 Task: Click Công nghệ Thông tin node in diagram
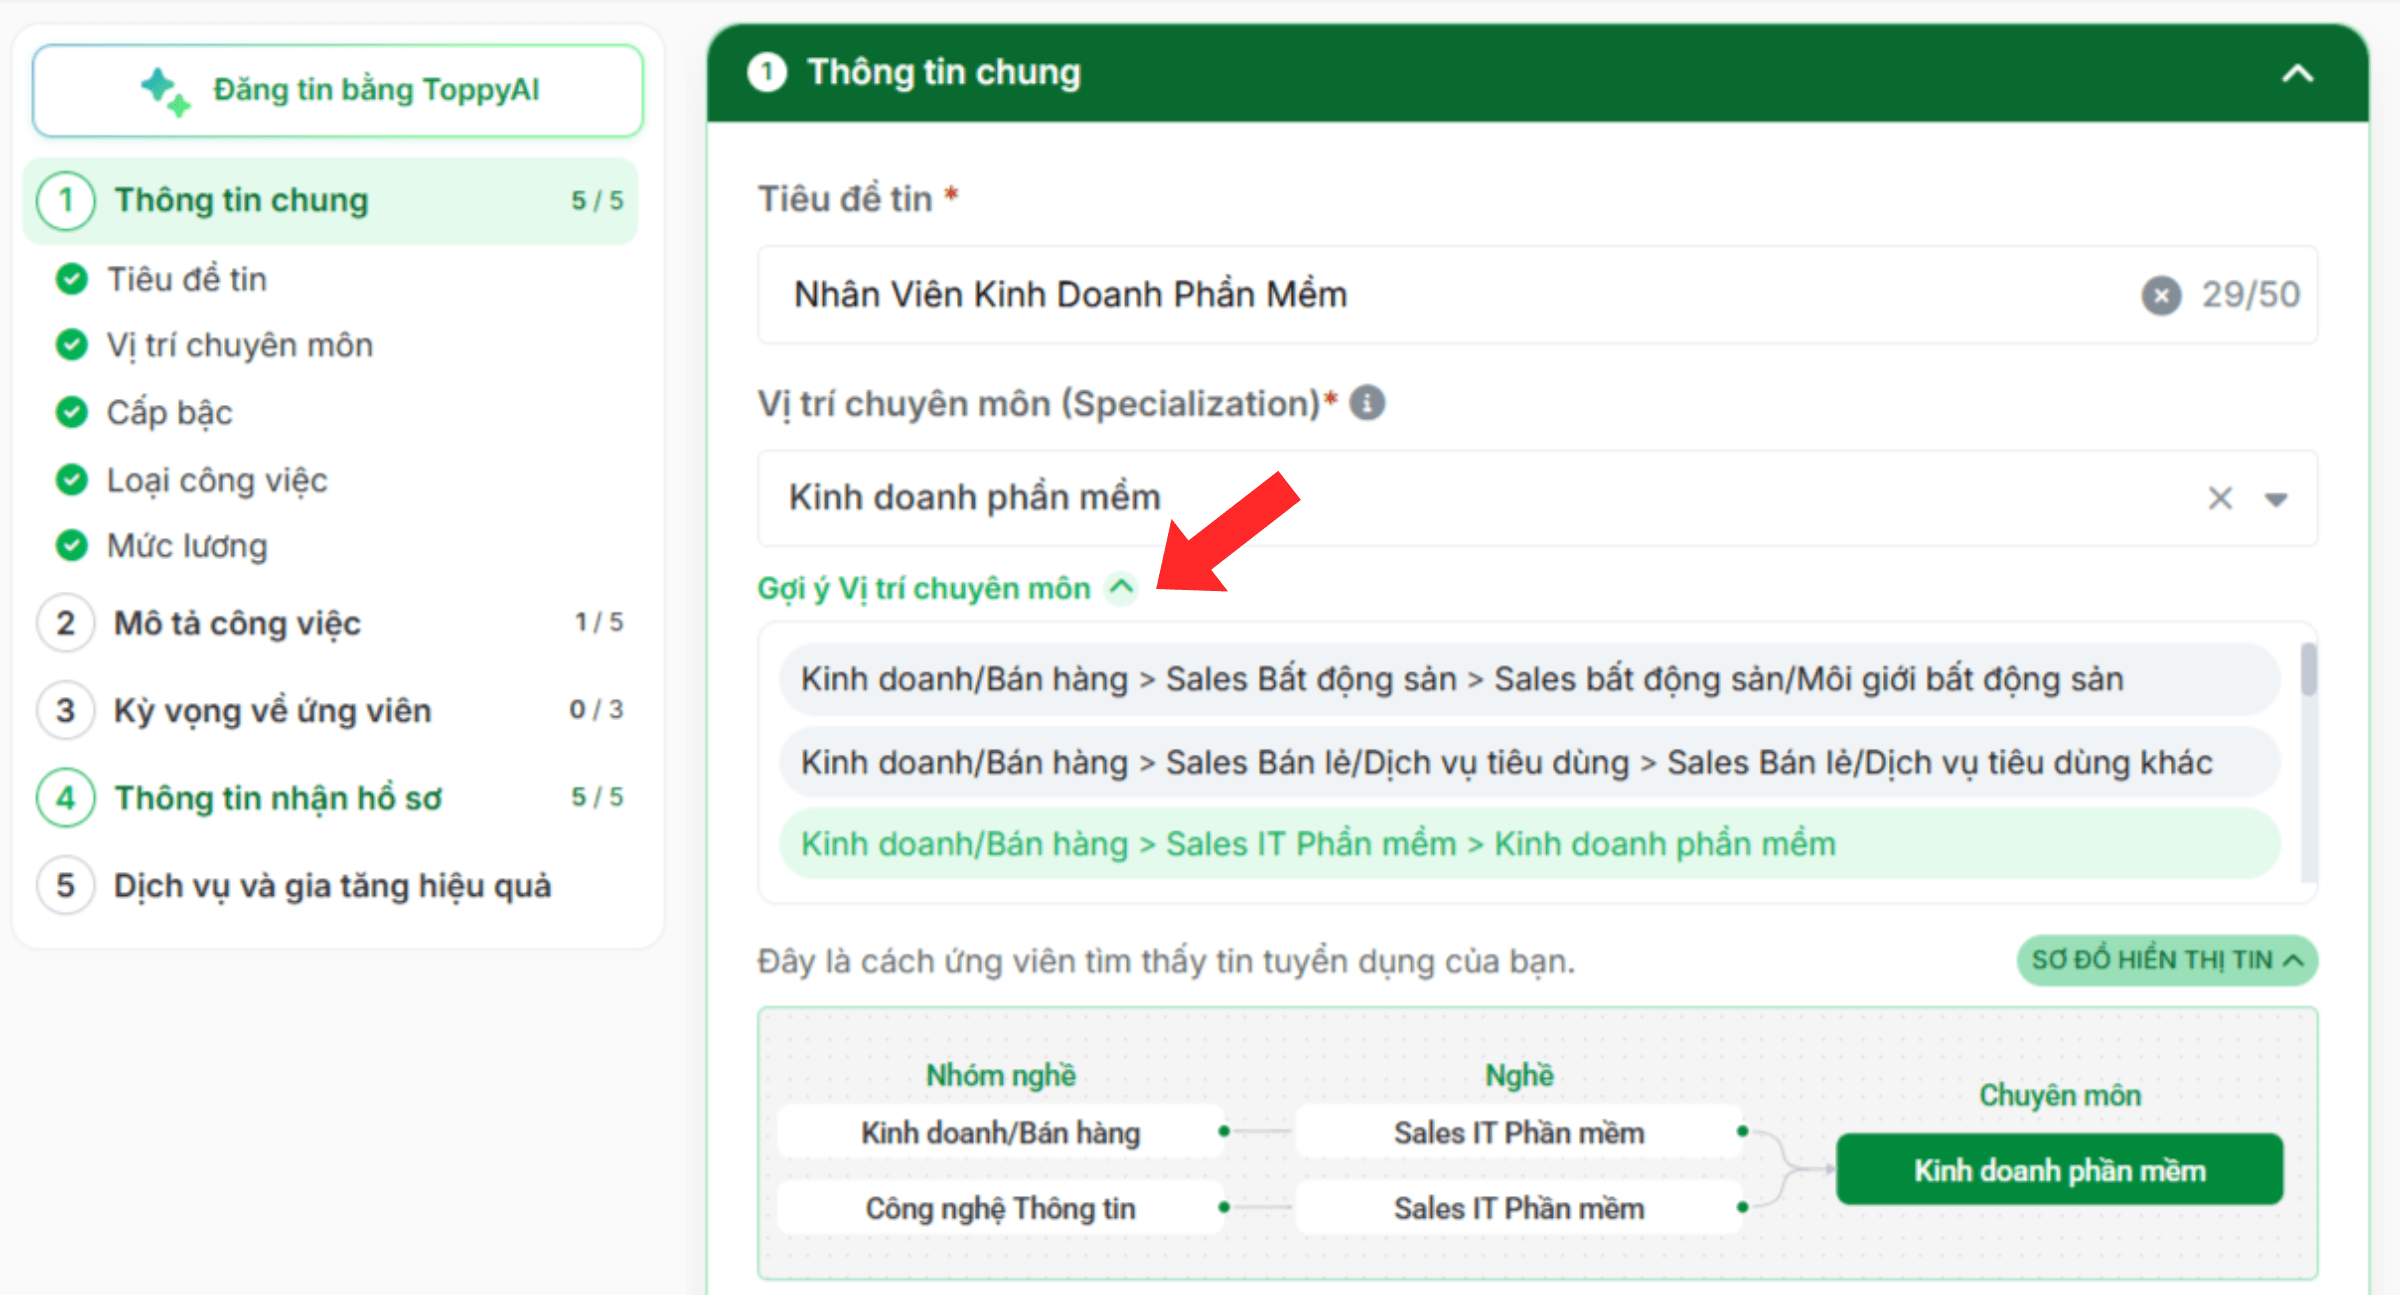coord(1001,1208)
